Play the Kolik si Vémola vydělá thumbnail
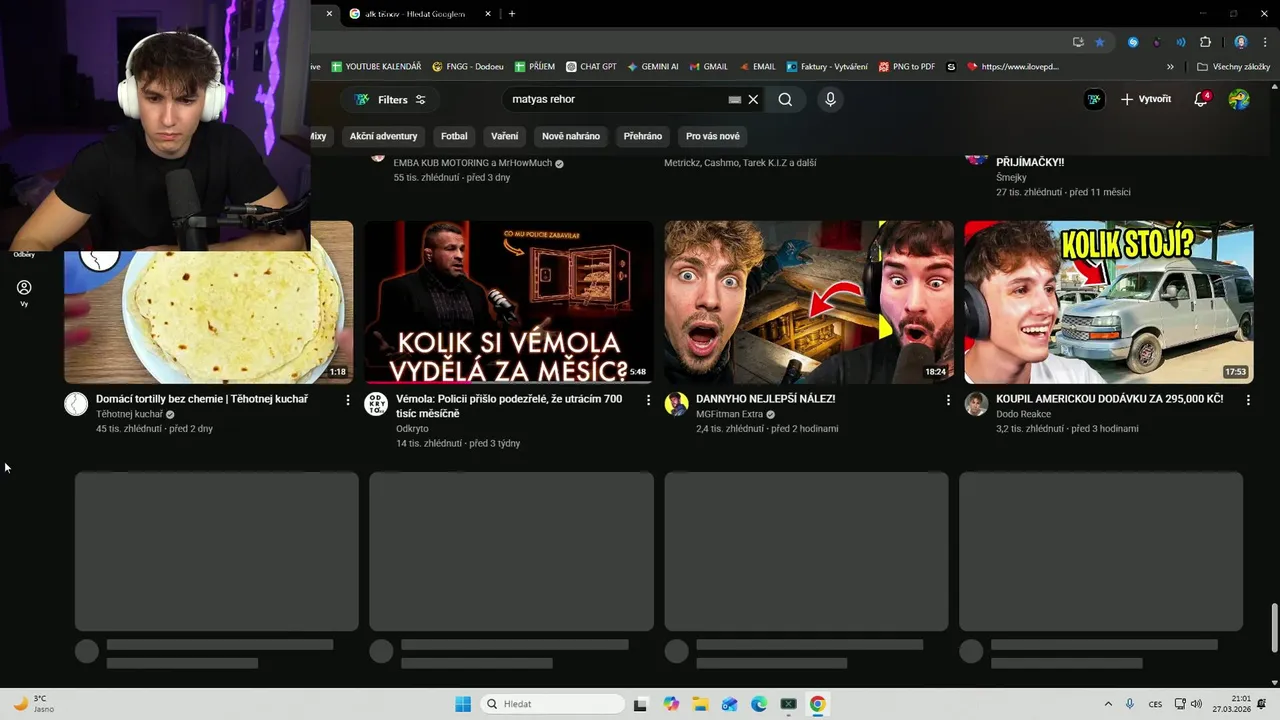 (509, 302)
